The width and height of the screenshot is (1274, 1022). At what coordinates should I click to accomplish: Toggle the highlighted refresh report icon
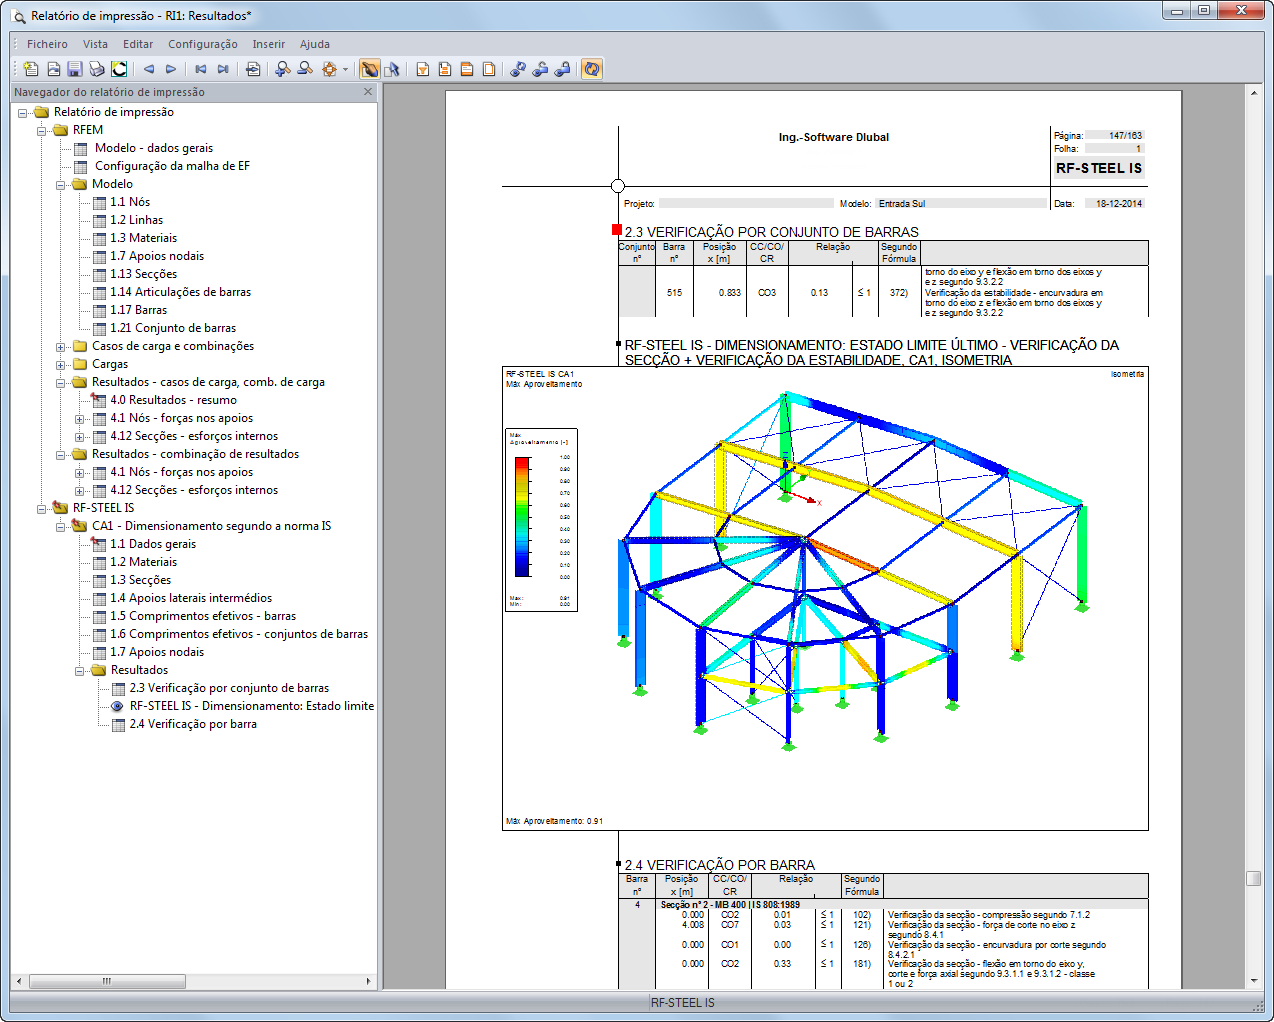pyautogui.click(x=592, y=69)
